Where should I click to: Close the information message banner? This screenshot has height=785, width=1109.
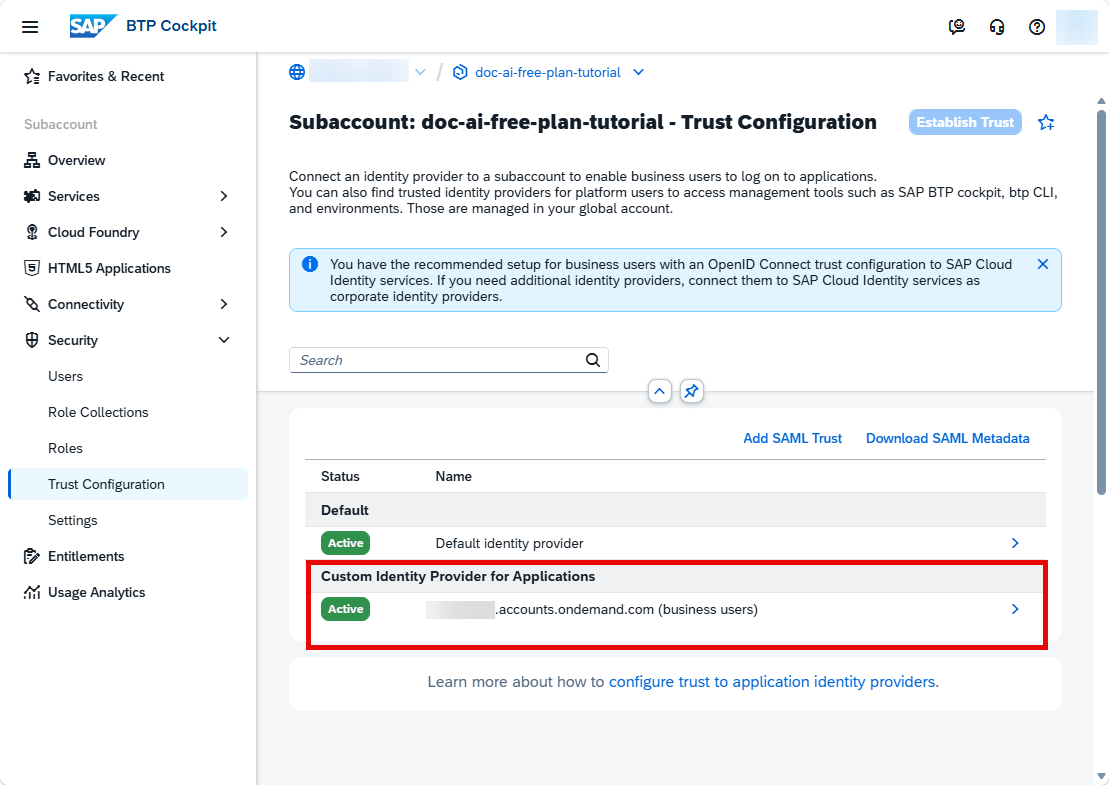pos(1043,264)
